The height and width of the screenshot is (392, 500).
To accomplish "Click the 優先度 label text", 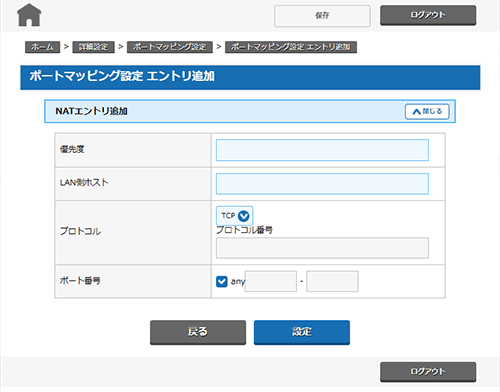I will tap(72, 149).
